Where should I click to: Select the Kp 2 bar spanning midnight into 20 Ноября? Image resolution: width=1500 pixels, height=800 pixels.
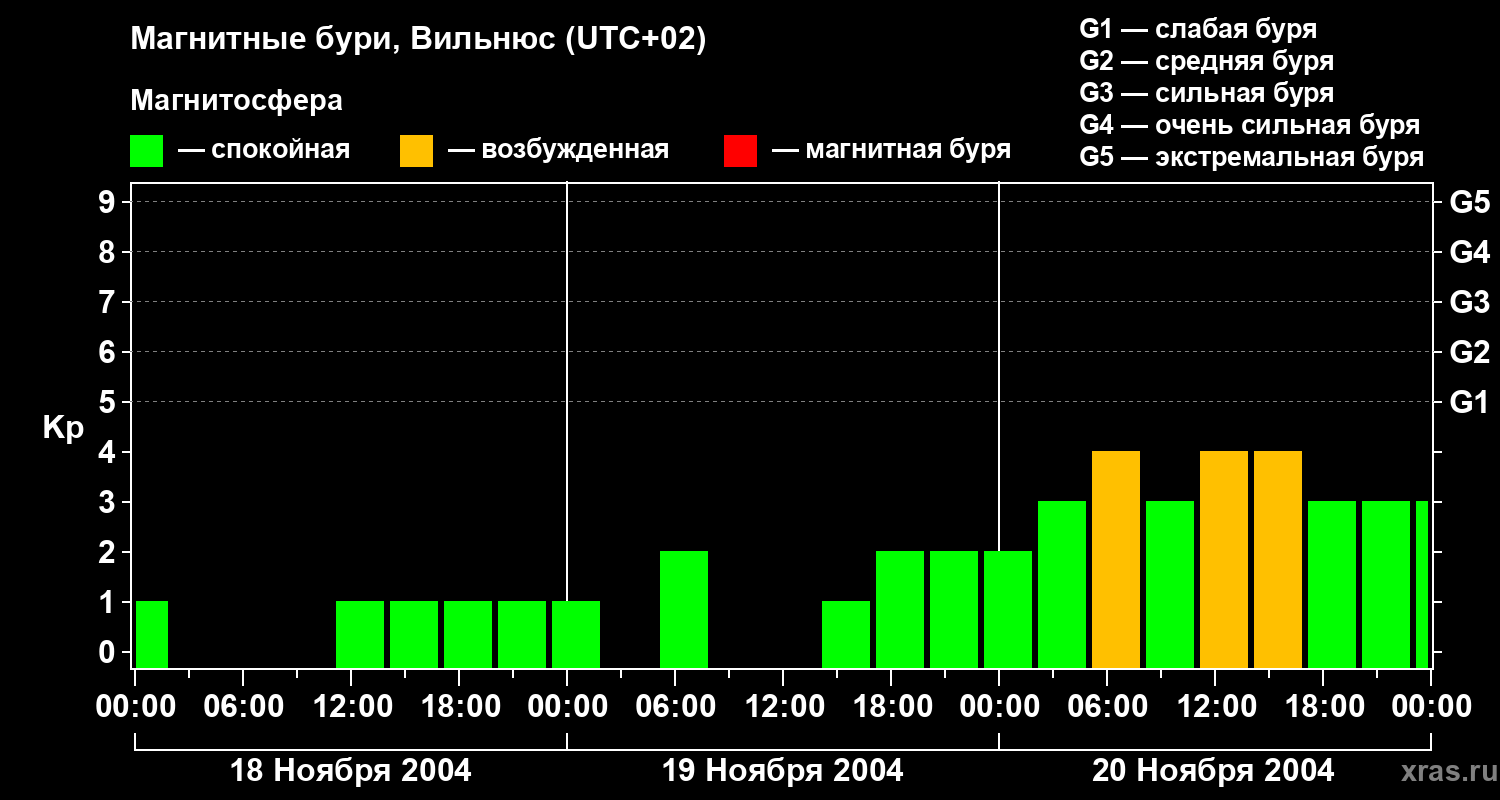[x=1008, y=610]
